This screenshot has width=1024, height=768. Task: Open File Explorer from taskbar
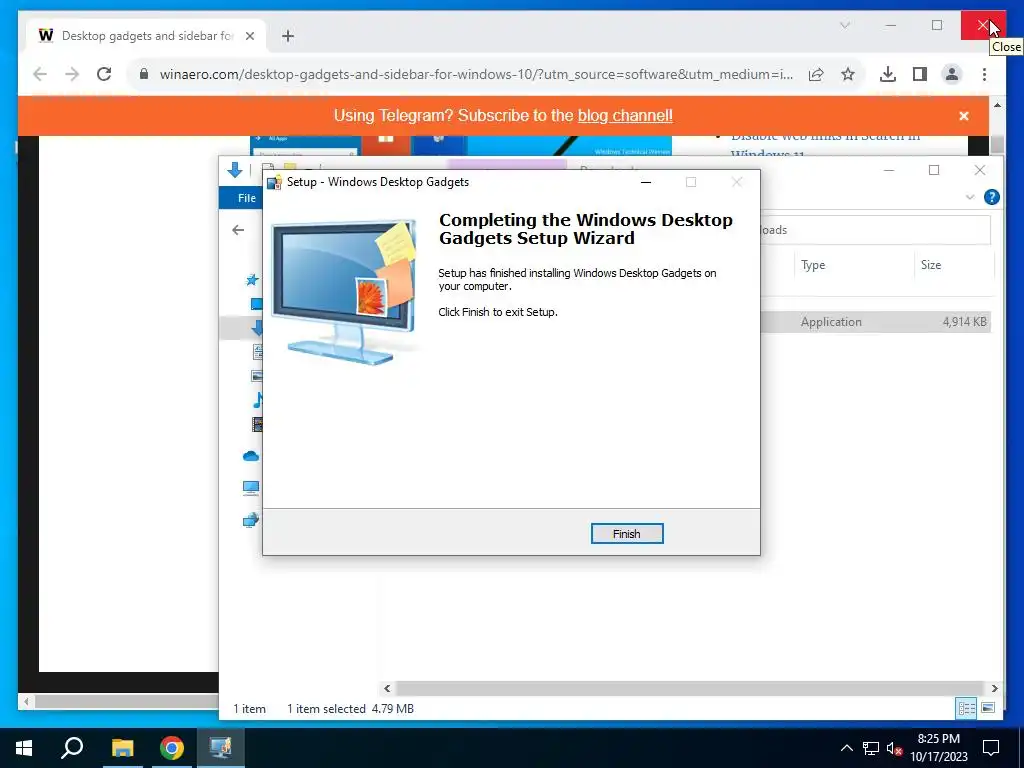pyautogui.click(x=122, y=748)
